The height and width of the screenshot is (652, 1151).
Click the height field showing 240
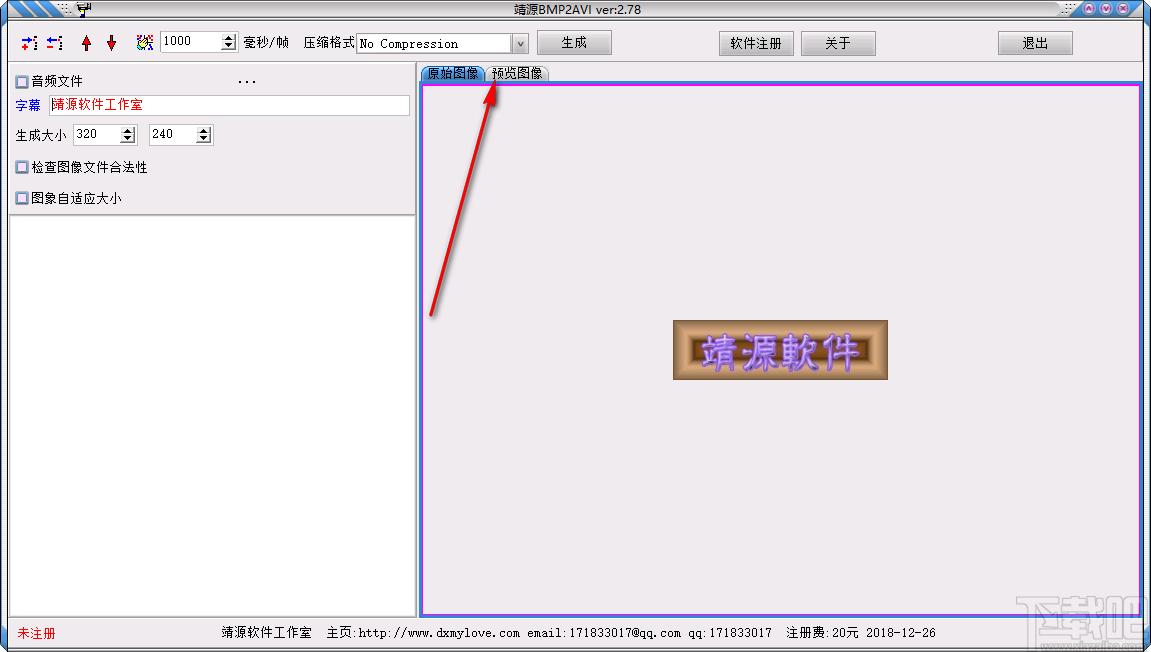173,134
